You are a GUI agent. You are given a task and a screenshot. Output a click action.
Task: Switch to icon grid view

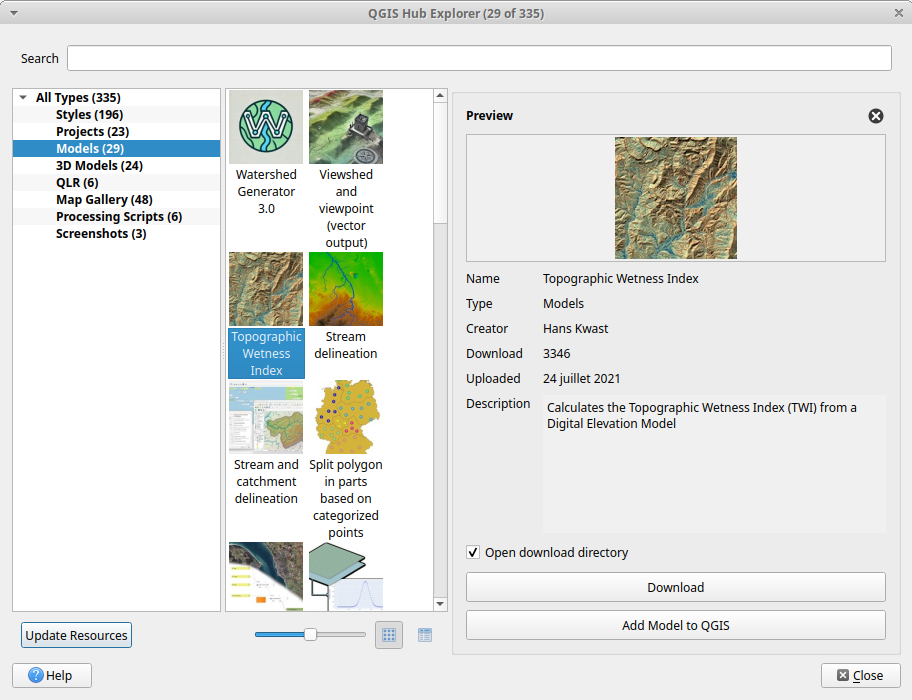click(x=388, y=634)
